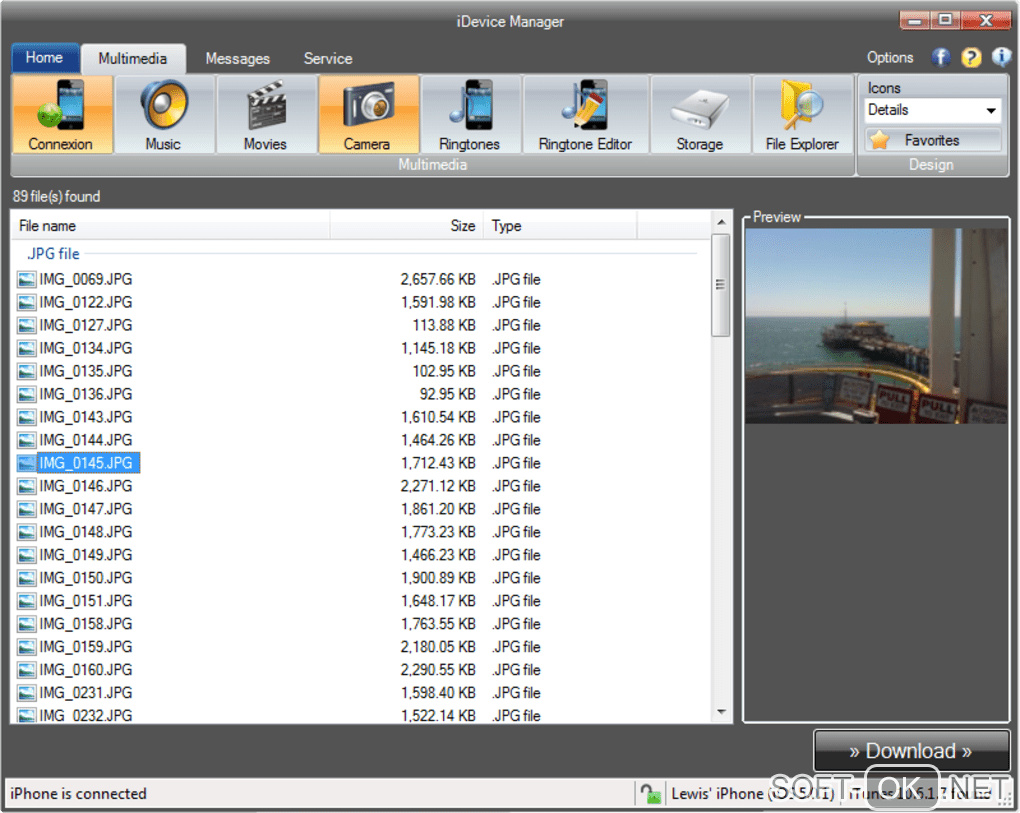Open the Music section
The image size is (1020, 813).
[163, 114]
